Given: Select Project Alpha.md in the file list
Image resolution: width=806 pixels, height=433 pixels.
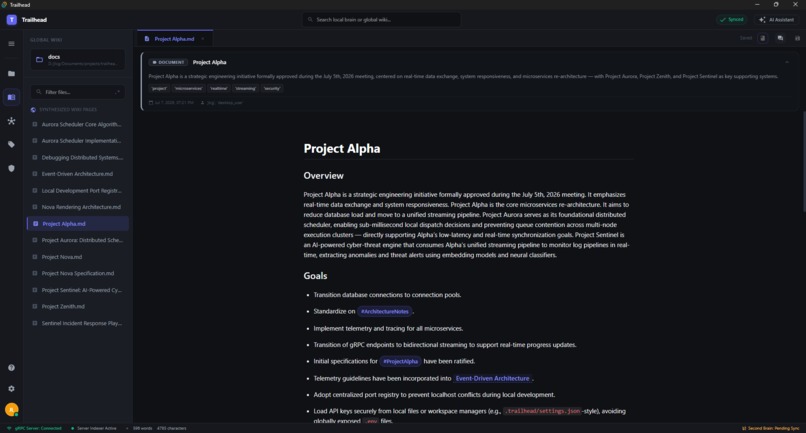Looking at the screenshot, I should coord(78,224).
